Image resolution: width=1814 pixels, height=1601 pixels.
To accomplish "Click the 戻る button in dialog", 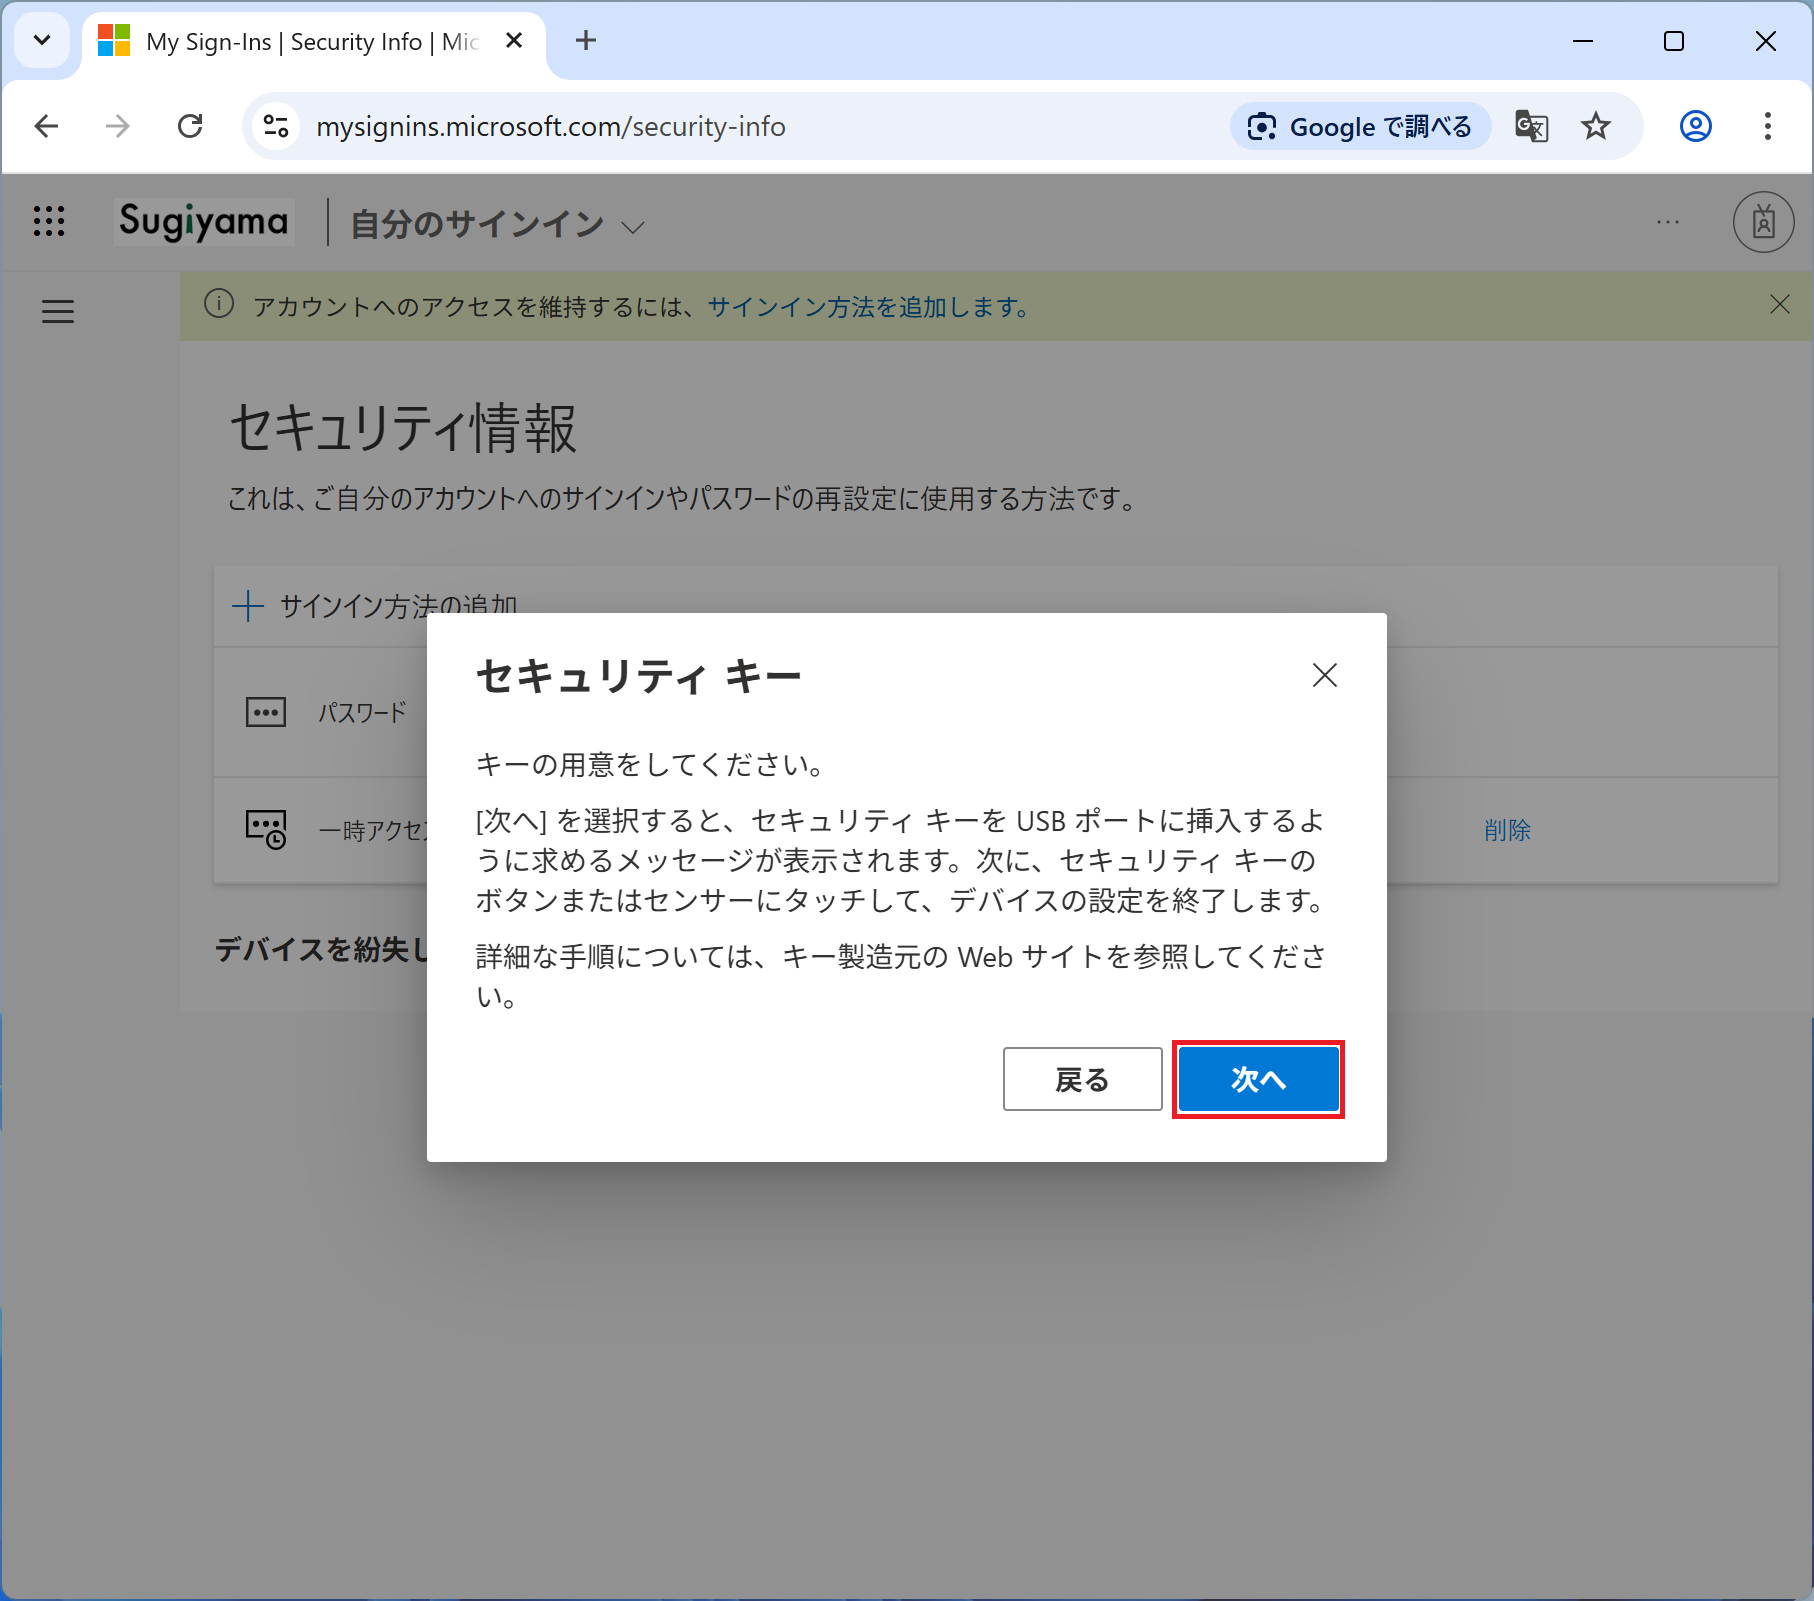I will pyautogui.click(x=1082, y=1079).
